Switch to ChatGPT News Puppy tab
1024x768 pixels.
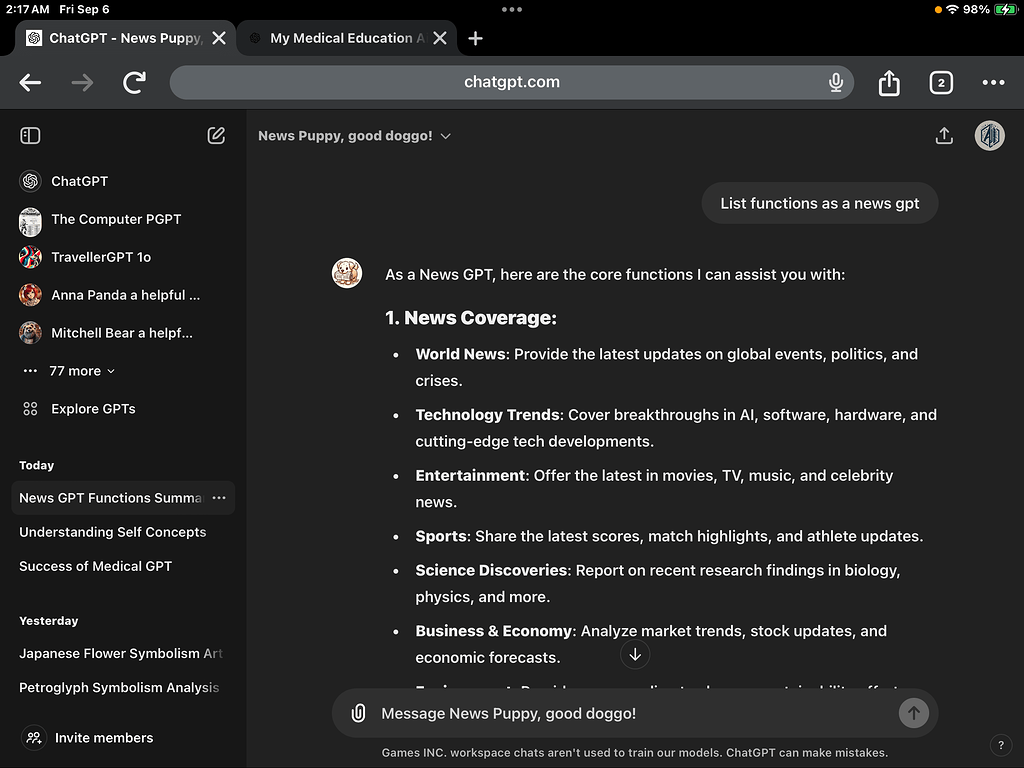(x=125, y=38)
